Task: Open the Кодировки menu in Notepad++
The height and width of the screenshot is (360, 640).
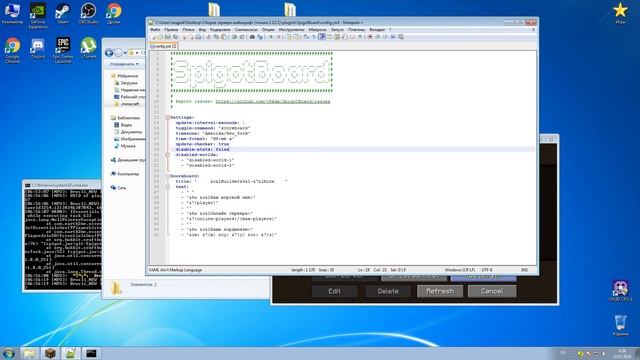Action: click(220, 30)
